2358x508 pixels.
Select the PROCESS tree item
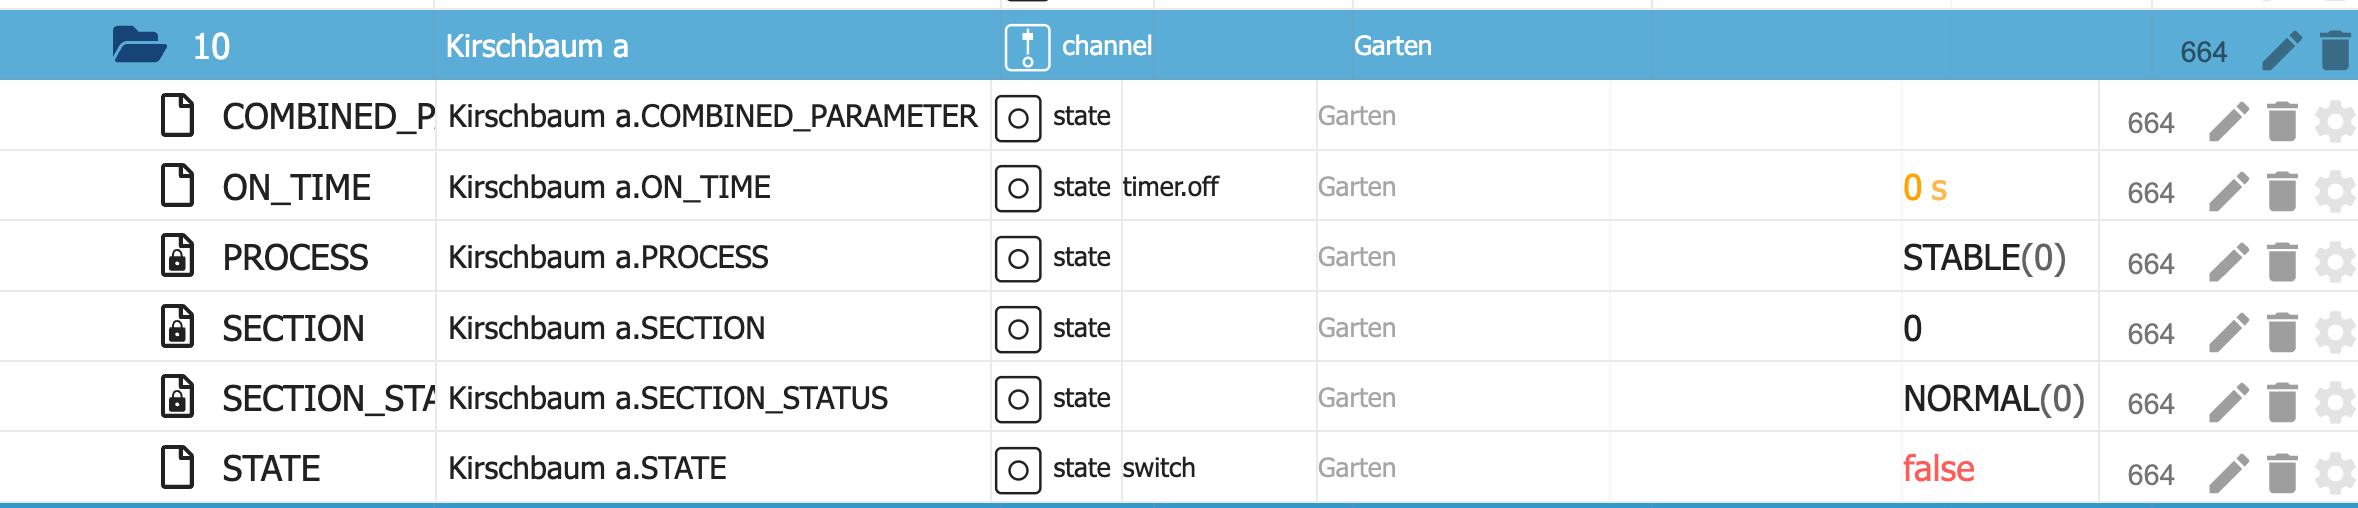pos(295,258)
